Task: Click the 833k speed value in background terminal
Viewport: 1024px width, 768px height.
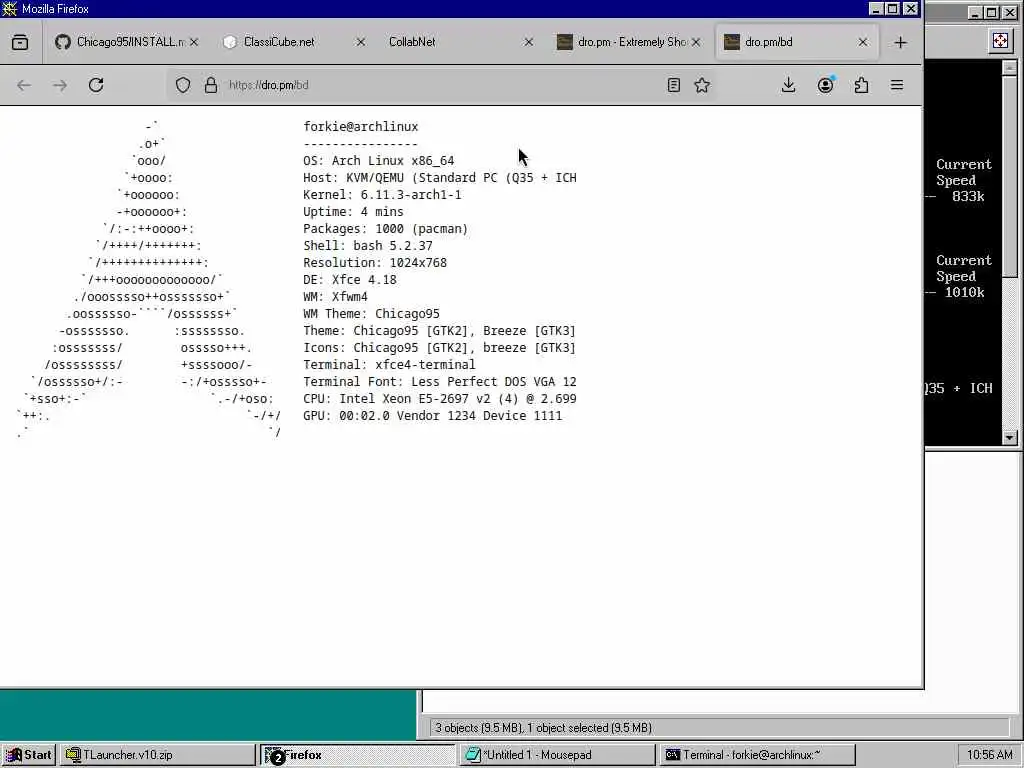Action: (968, 197)
